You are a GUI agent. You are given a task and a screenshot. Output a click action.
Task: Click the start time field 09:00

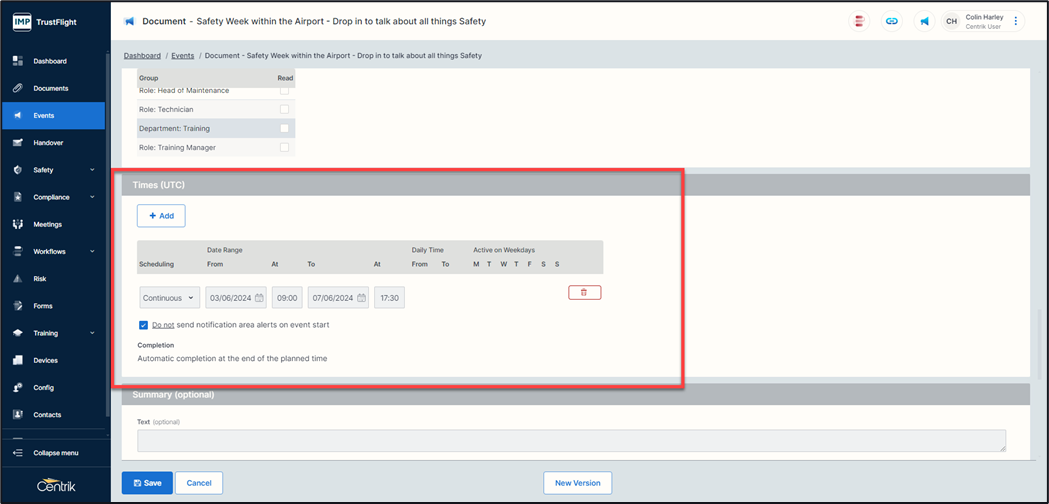coord(287,298)
